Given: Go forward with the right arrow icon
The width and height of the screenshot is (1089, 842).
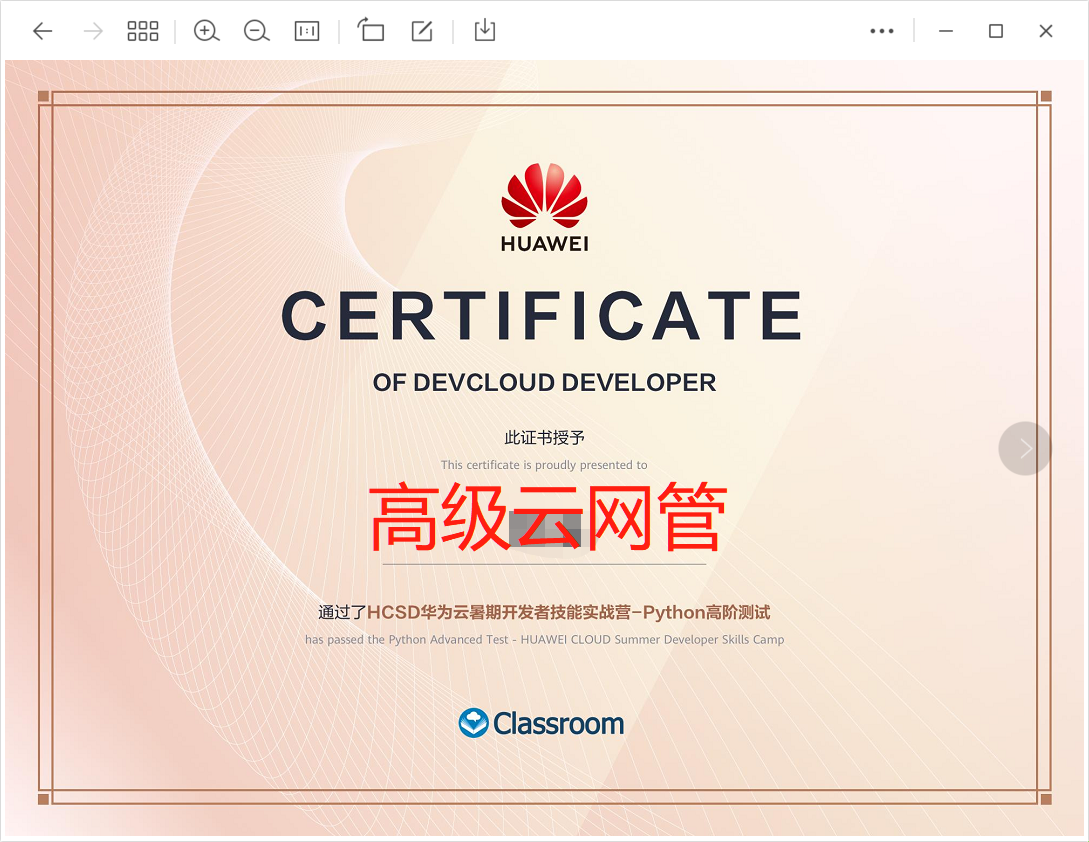Looking at the screenshot, I should click(93, 31).
